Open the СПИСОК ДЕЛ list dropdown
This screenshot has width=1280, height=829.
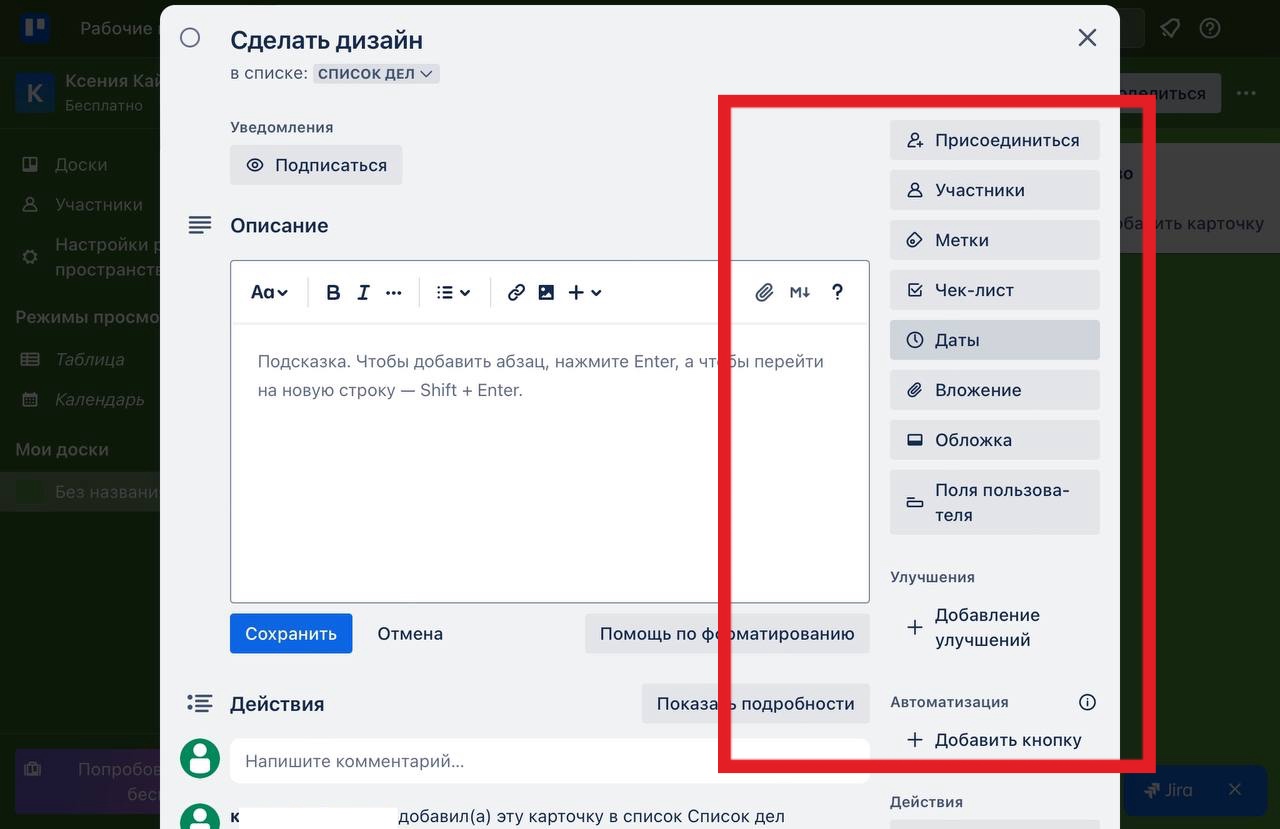[376, 73]
